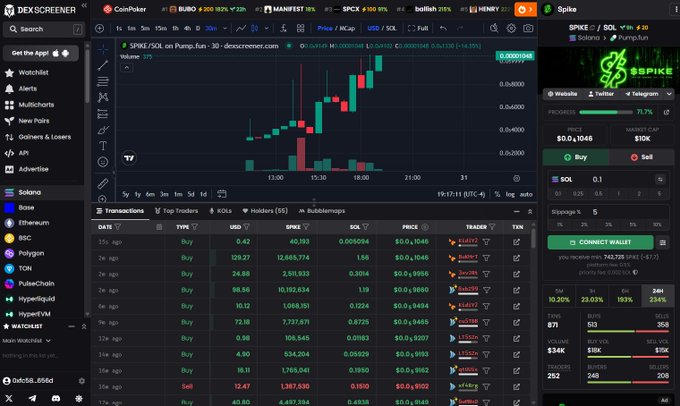Screen dimensions: 680x406
Task: Open the token Twitter link
Action: click(x=601, y=94)
